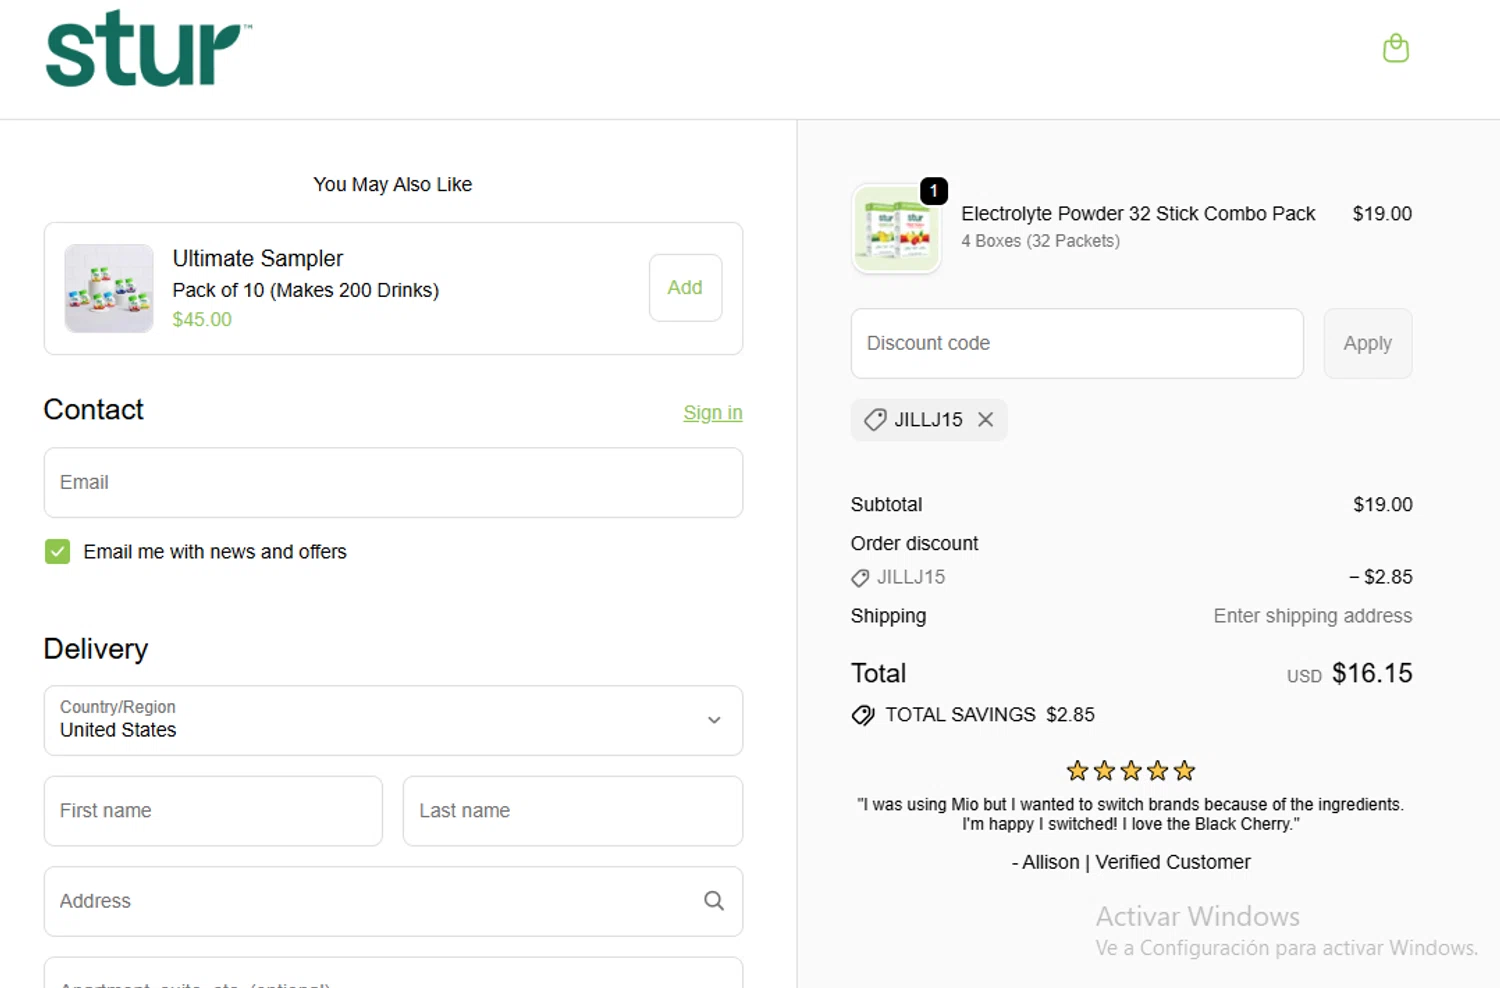Click the Ultimate Sampler product thumbnail
The width and height of the screenshot is (1500, 988).
109,288
